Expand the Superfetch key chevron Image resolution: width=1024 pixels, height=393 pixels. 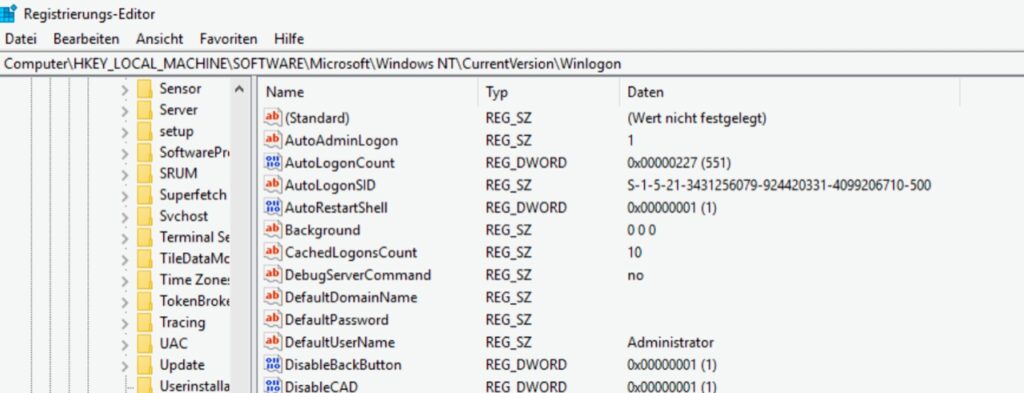[x=125, y=196]
